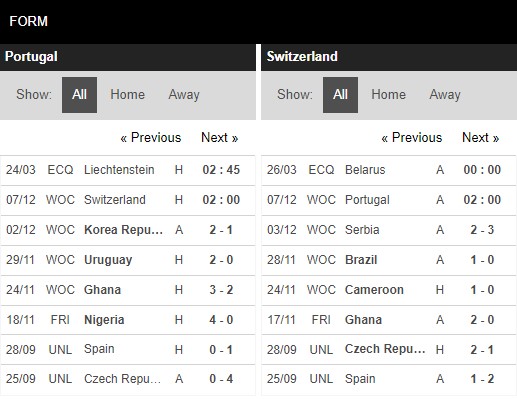Image resolution: width=517 pixels, height=399 pixels.
Task: Show Portugal's Home matches only
Action: 127,95
